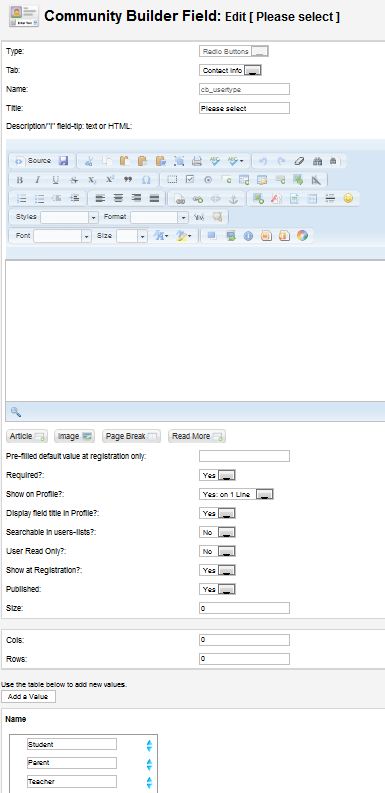Click the Article button
385x793 pixels.
(27, 436)
